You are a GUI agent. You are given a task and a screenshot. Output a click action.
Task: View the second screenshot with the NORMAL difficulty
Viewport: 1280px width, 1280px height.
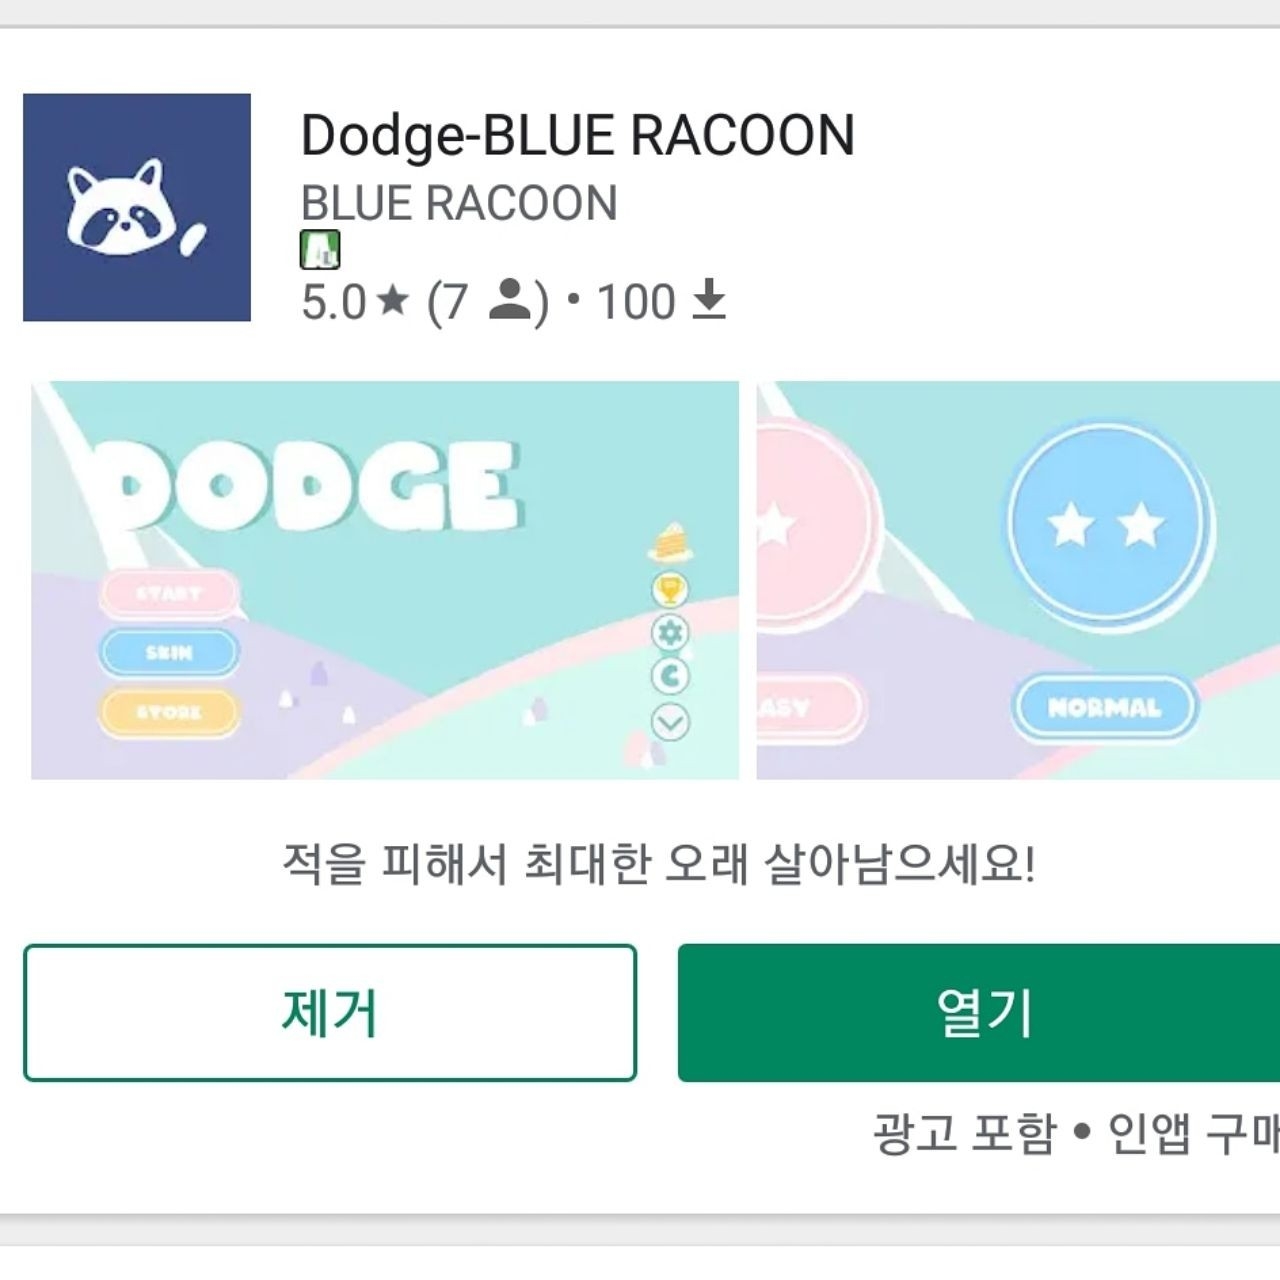(x=1018, y=580)
